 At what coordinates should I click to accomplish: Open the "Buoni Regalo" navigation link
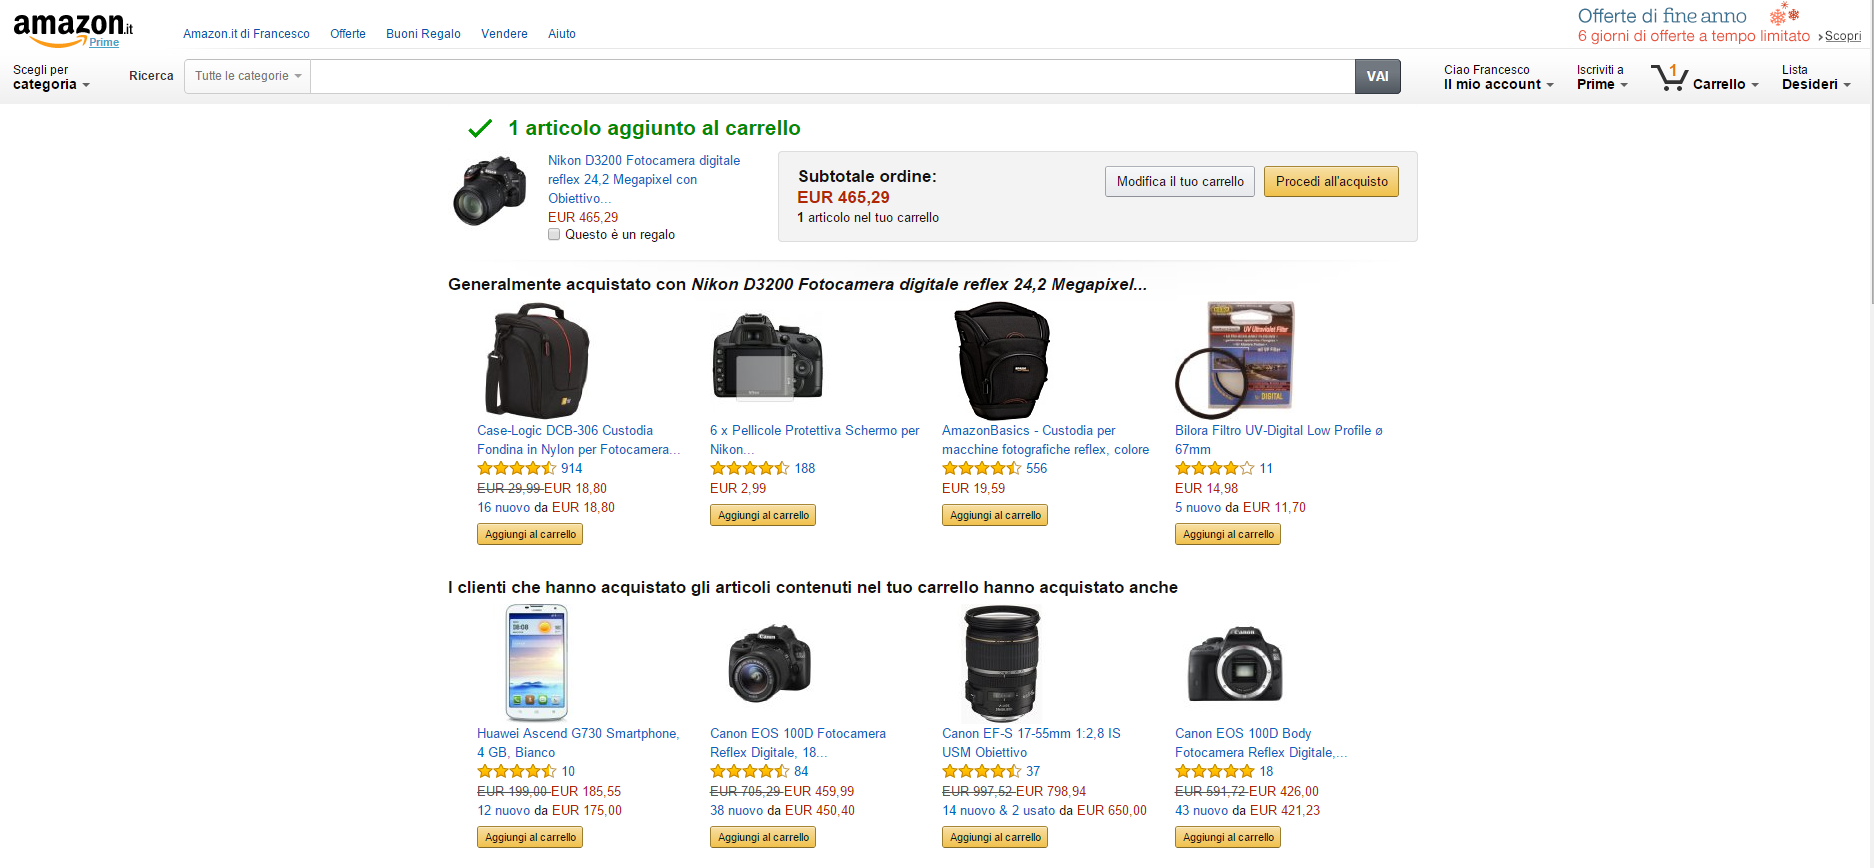tap(423, 34)
